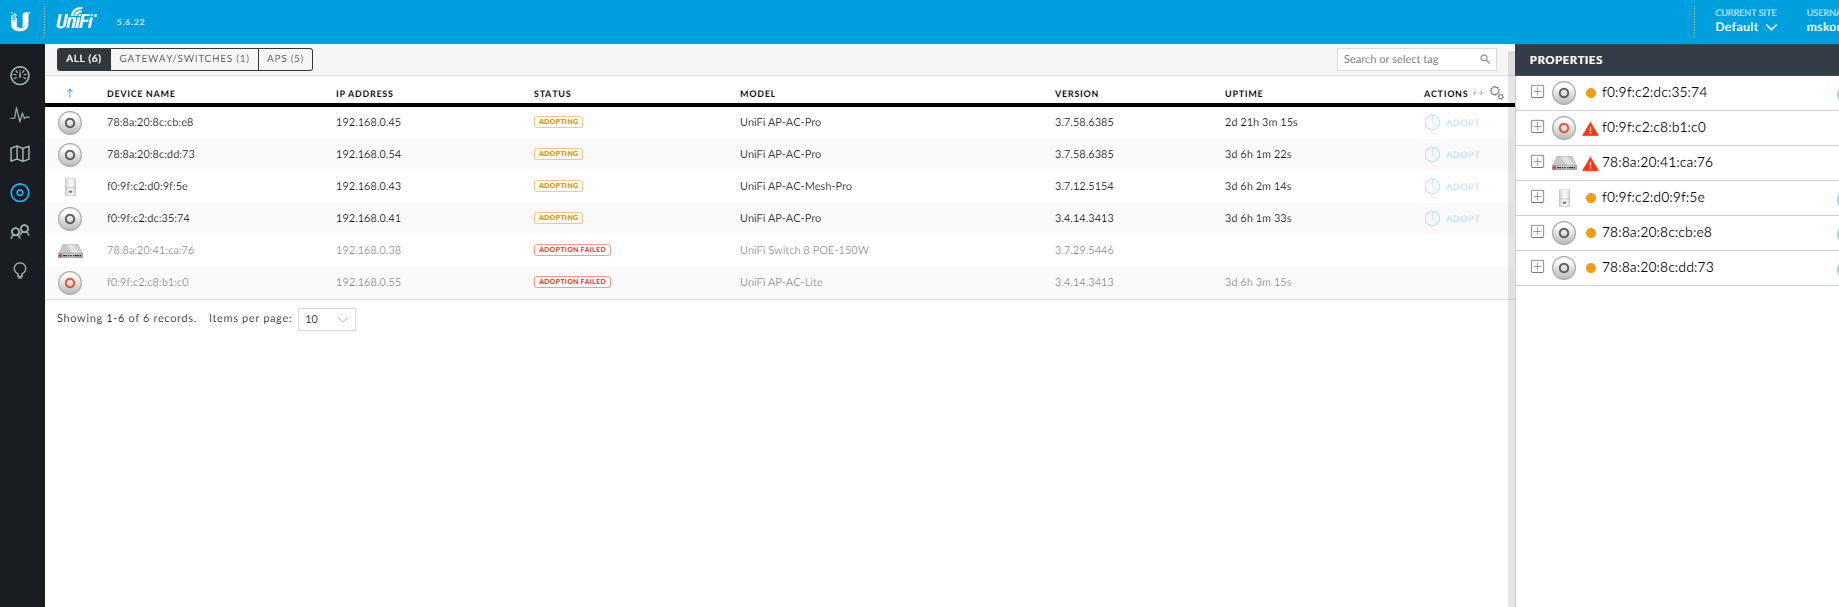Image resolution: width=1839 pixels, height=607 pixels.
Task: Click Adopting badge for f0:9f:c2:d0:9f:5e
Action: (558, 186)
